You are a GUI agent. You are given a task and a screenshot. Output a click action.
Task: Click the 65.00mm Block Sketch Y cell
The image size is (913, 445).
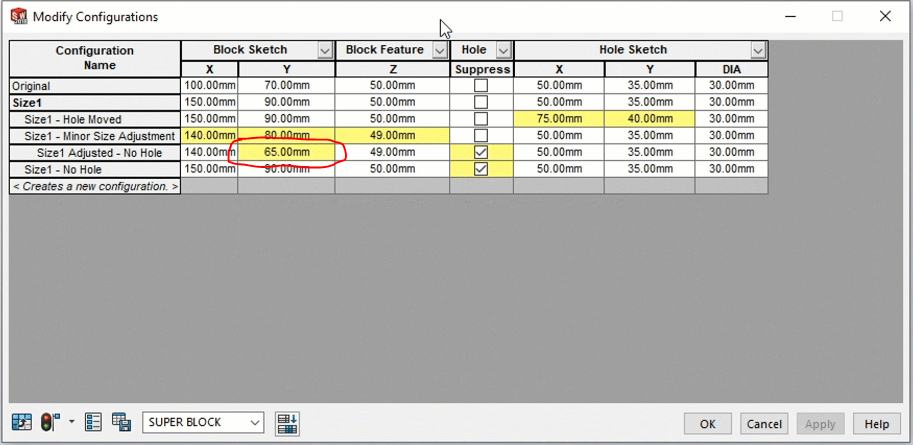tap(286, 153)
